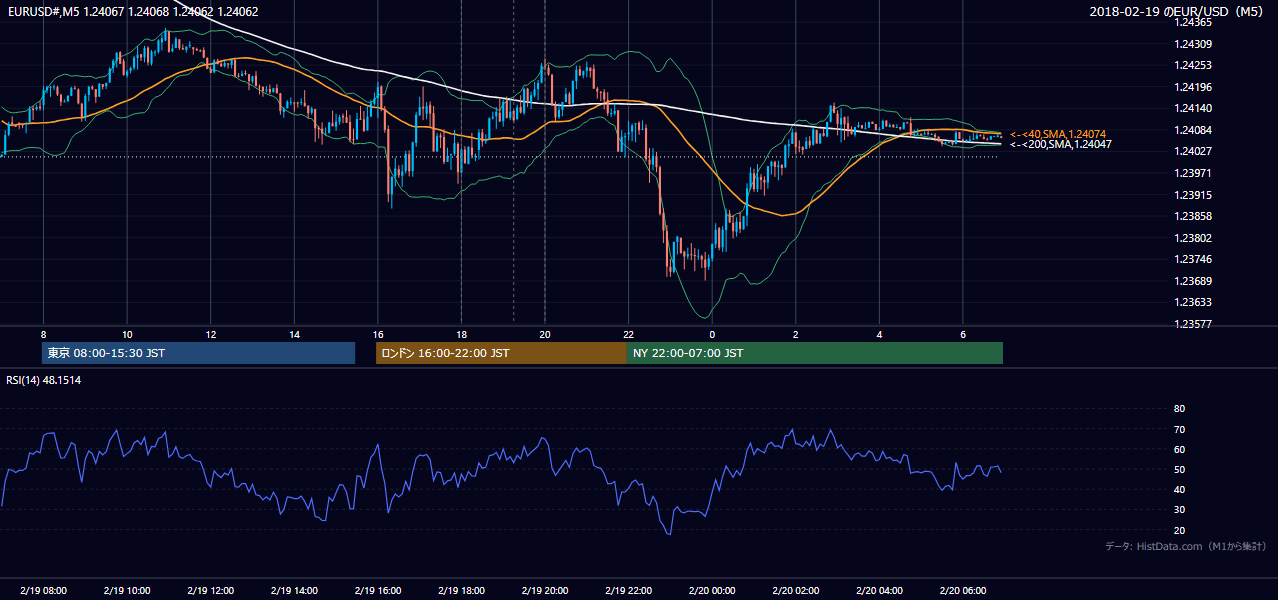This screenshot has height=600, width=1278.
Task: Click hour tick 2 under price chart
Action: click(795, 334)
